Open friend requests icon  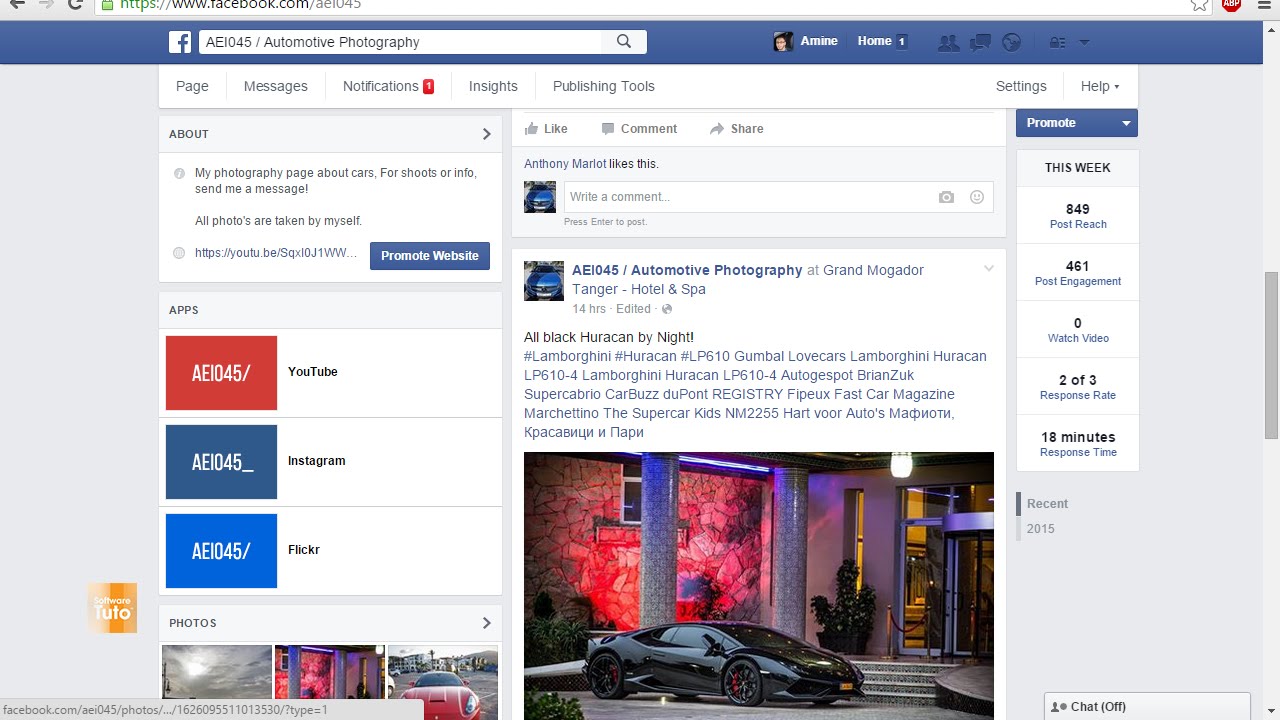coord(948,42)
